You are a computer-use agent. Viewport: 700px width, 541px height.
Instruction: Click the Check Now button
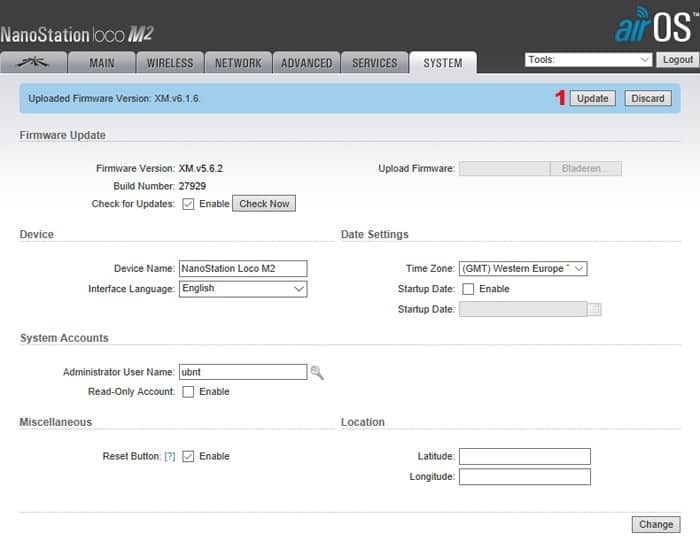click(264, 204)
